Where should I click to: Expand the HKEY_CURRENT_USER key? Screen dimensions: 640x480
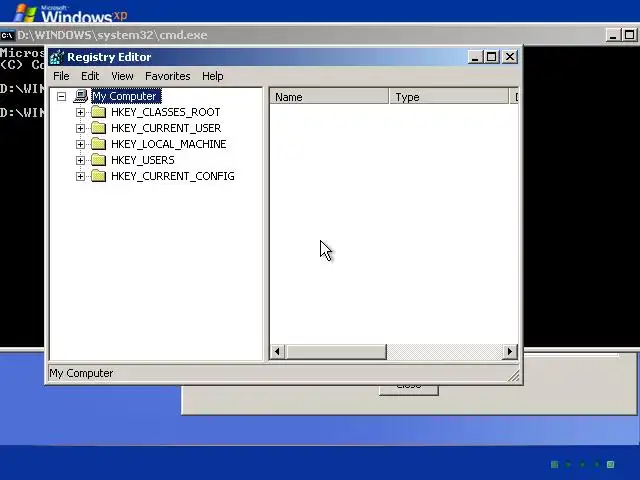(x=80, y=128)
